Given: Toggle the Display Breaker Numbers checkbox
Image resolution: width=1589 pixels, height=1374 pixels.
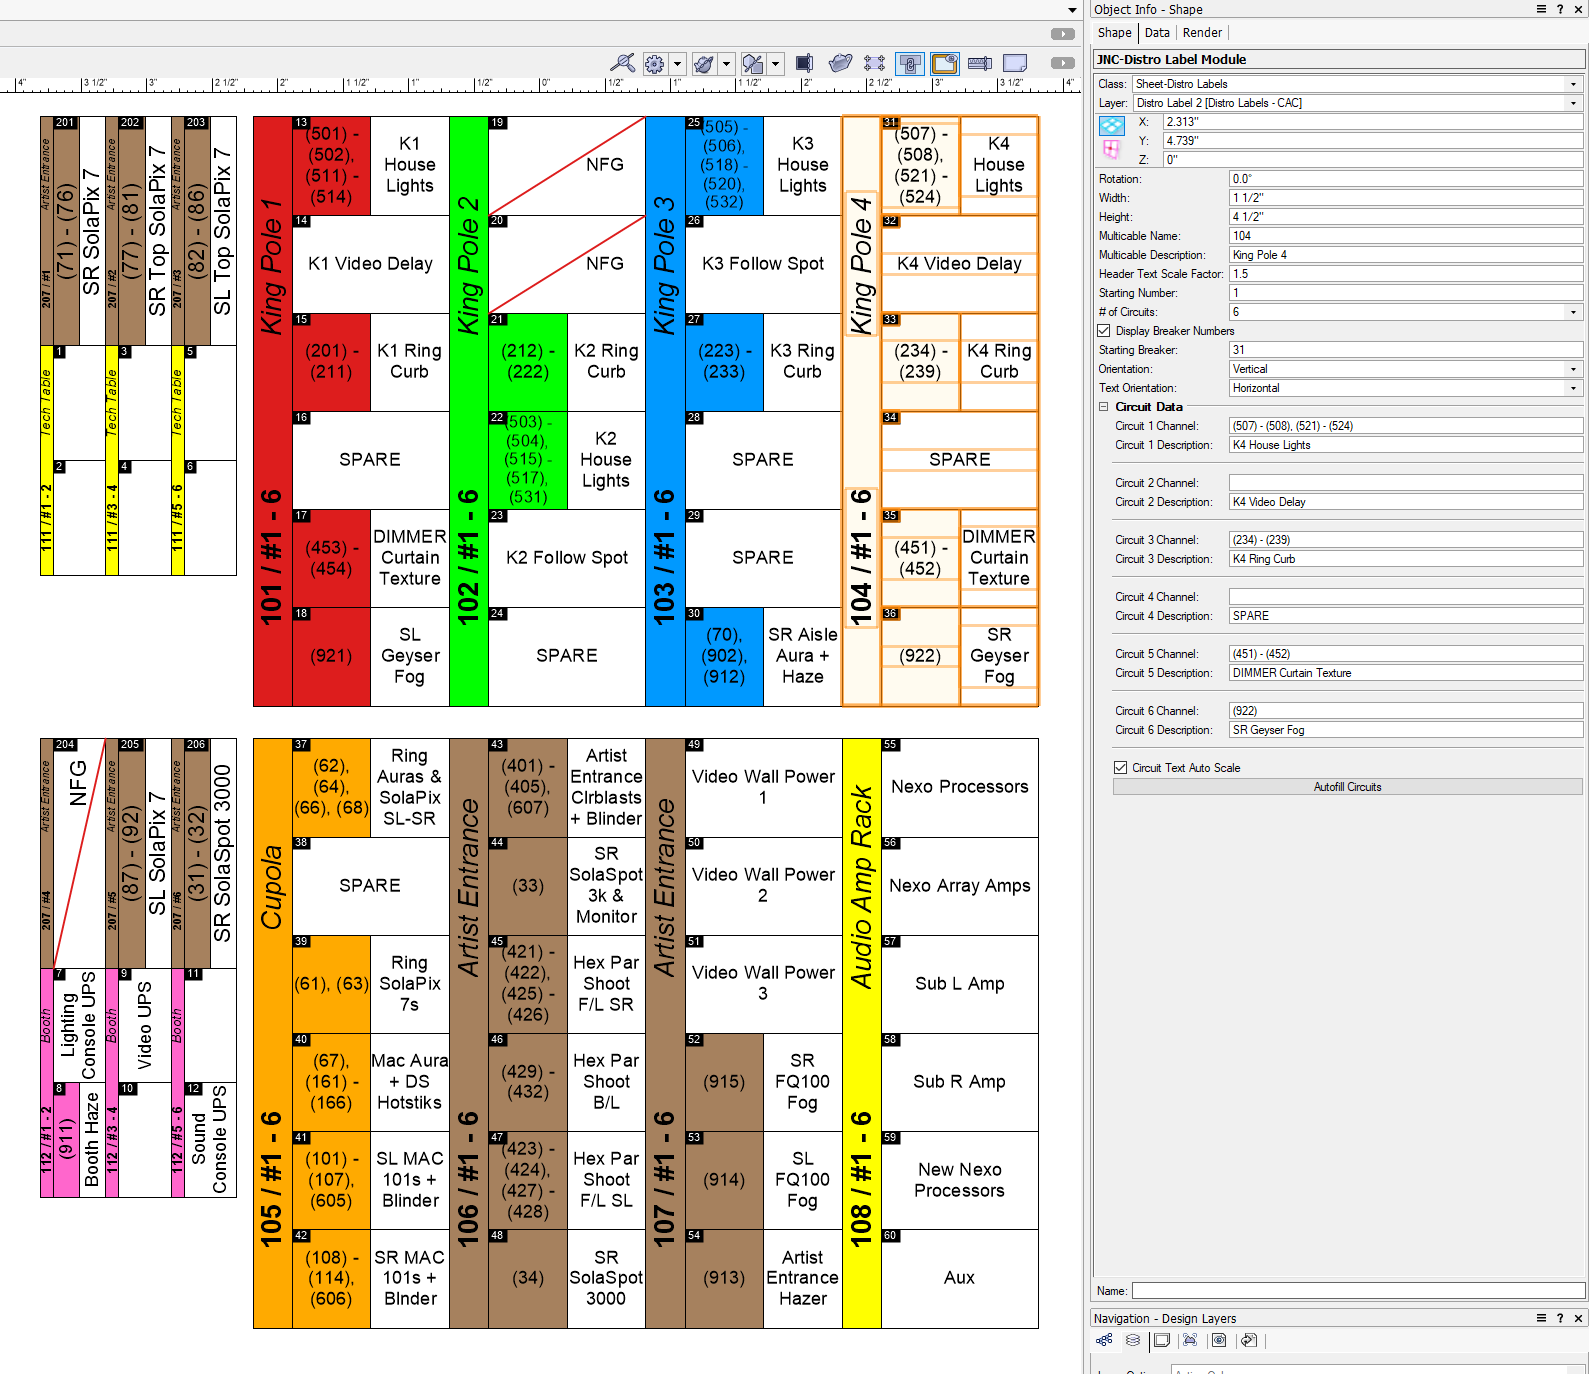Looking at the screenshot, I should [x=1104, y=331].
